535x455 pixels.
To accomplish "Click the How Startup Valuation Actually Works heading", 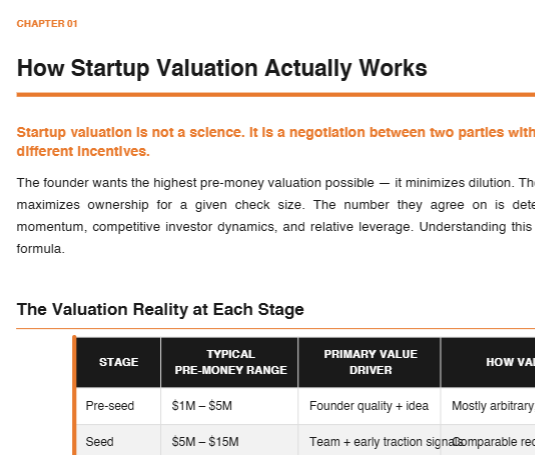I will 222,68.
